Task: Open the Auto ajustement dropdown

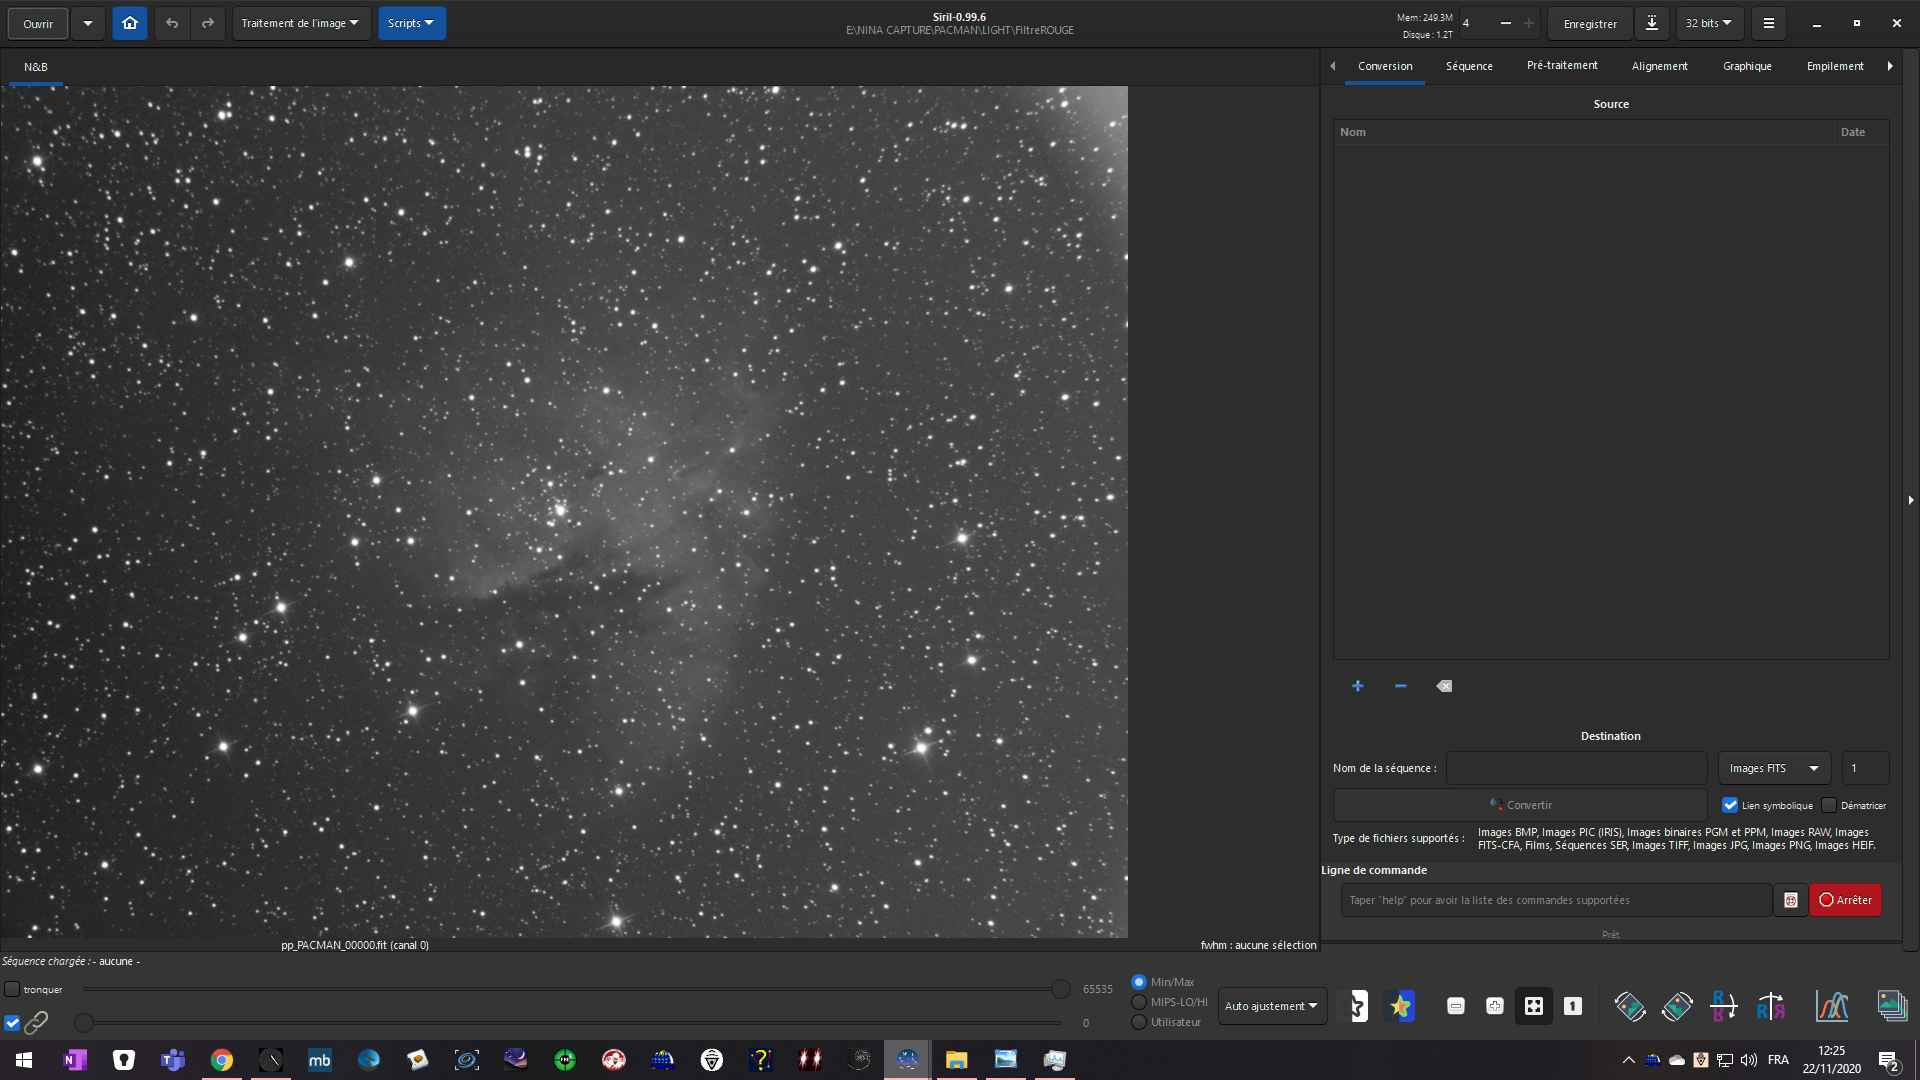Action: pyautogui.click(x=1271, y=1006)
